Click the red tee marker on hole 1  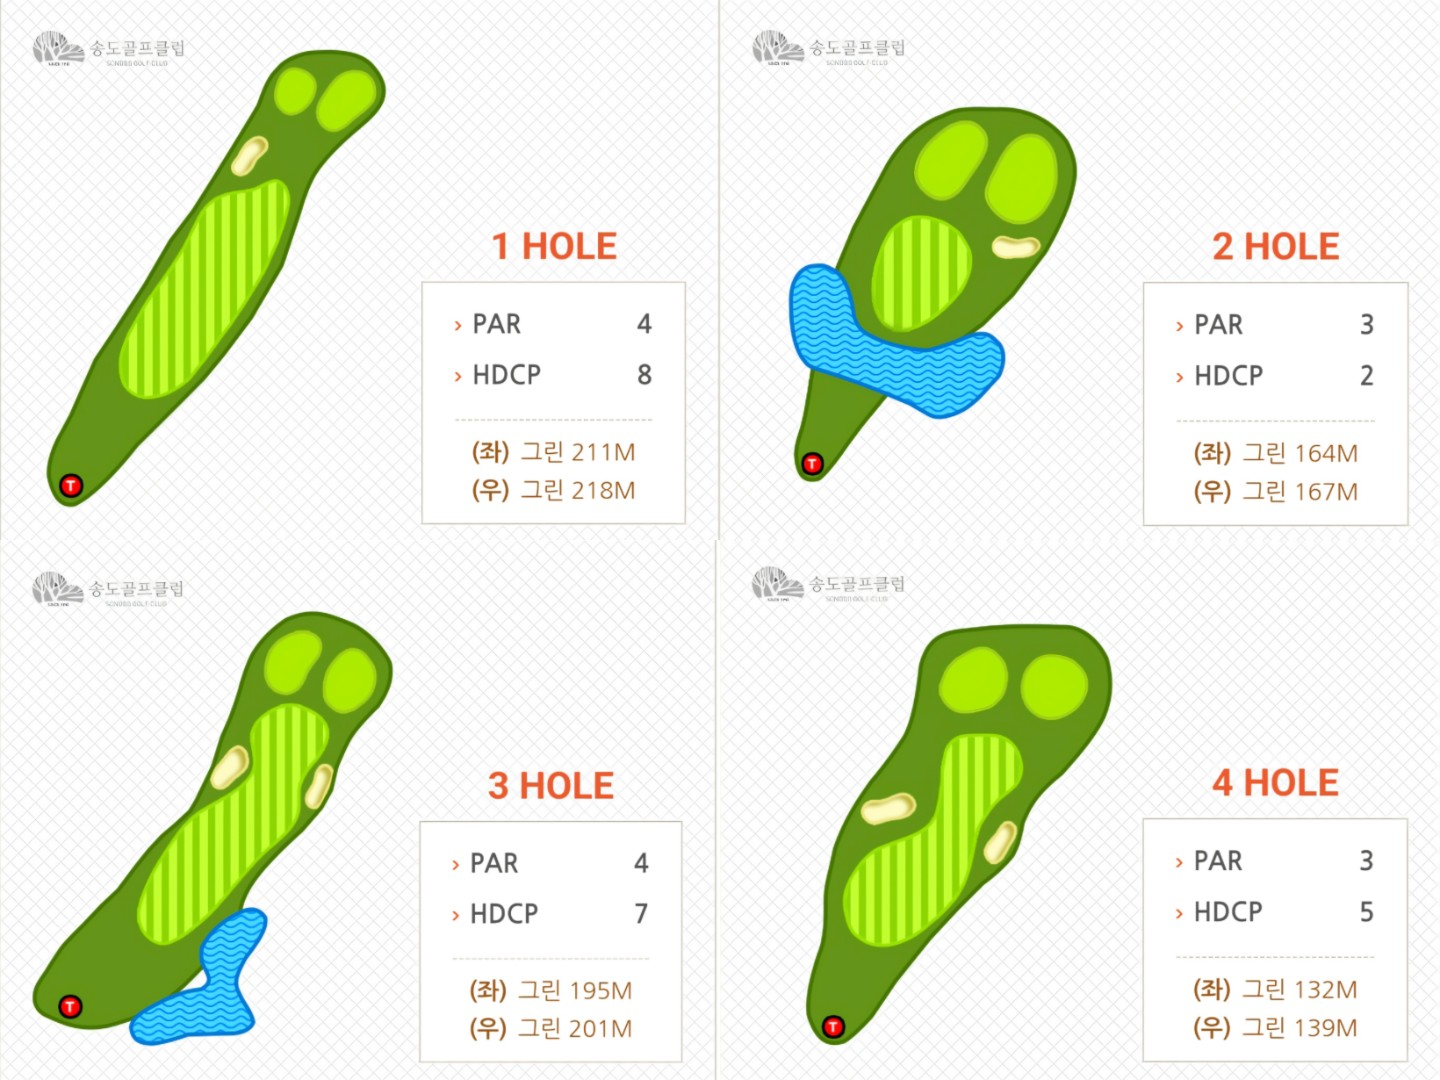(71, 486)
